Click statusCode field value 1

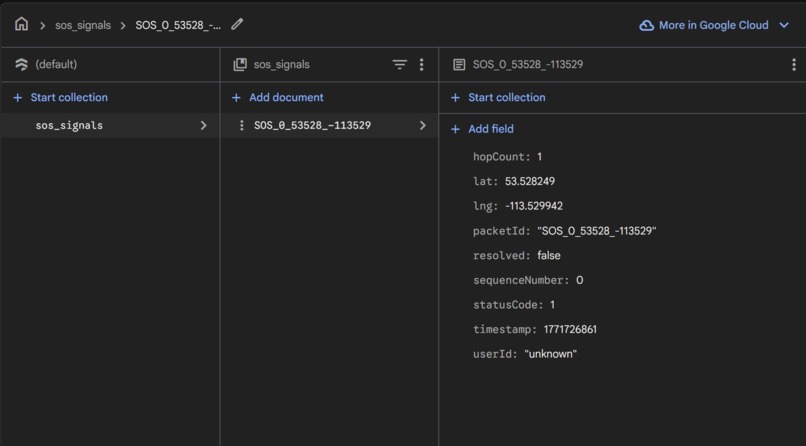pos(552,305)
